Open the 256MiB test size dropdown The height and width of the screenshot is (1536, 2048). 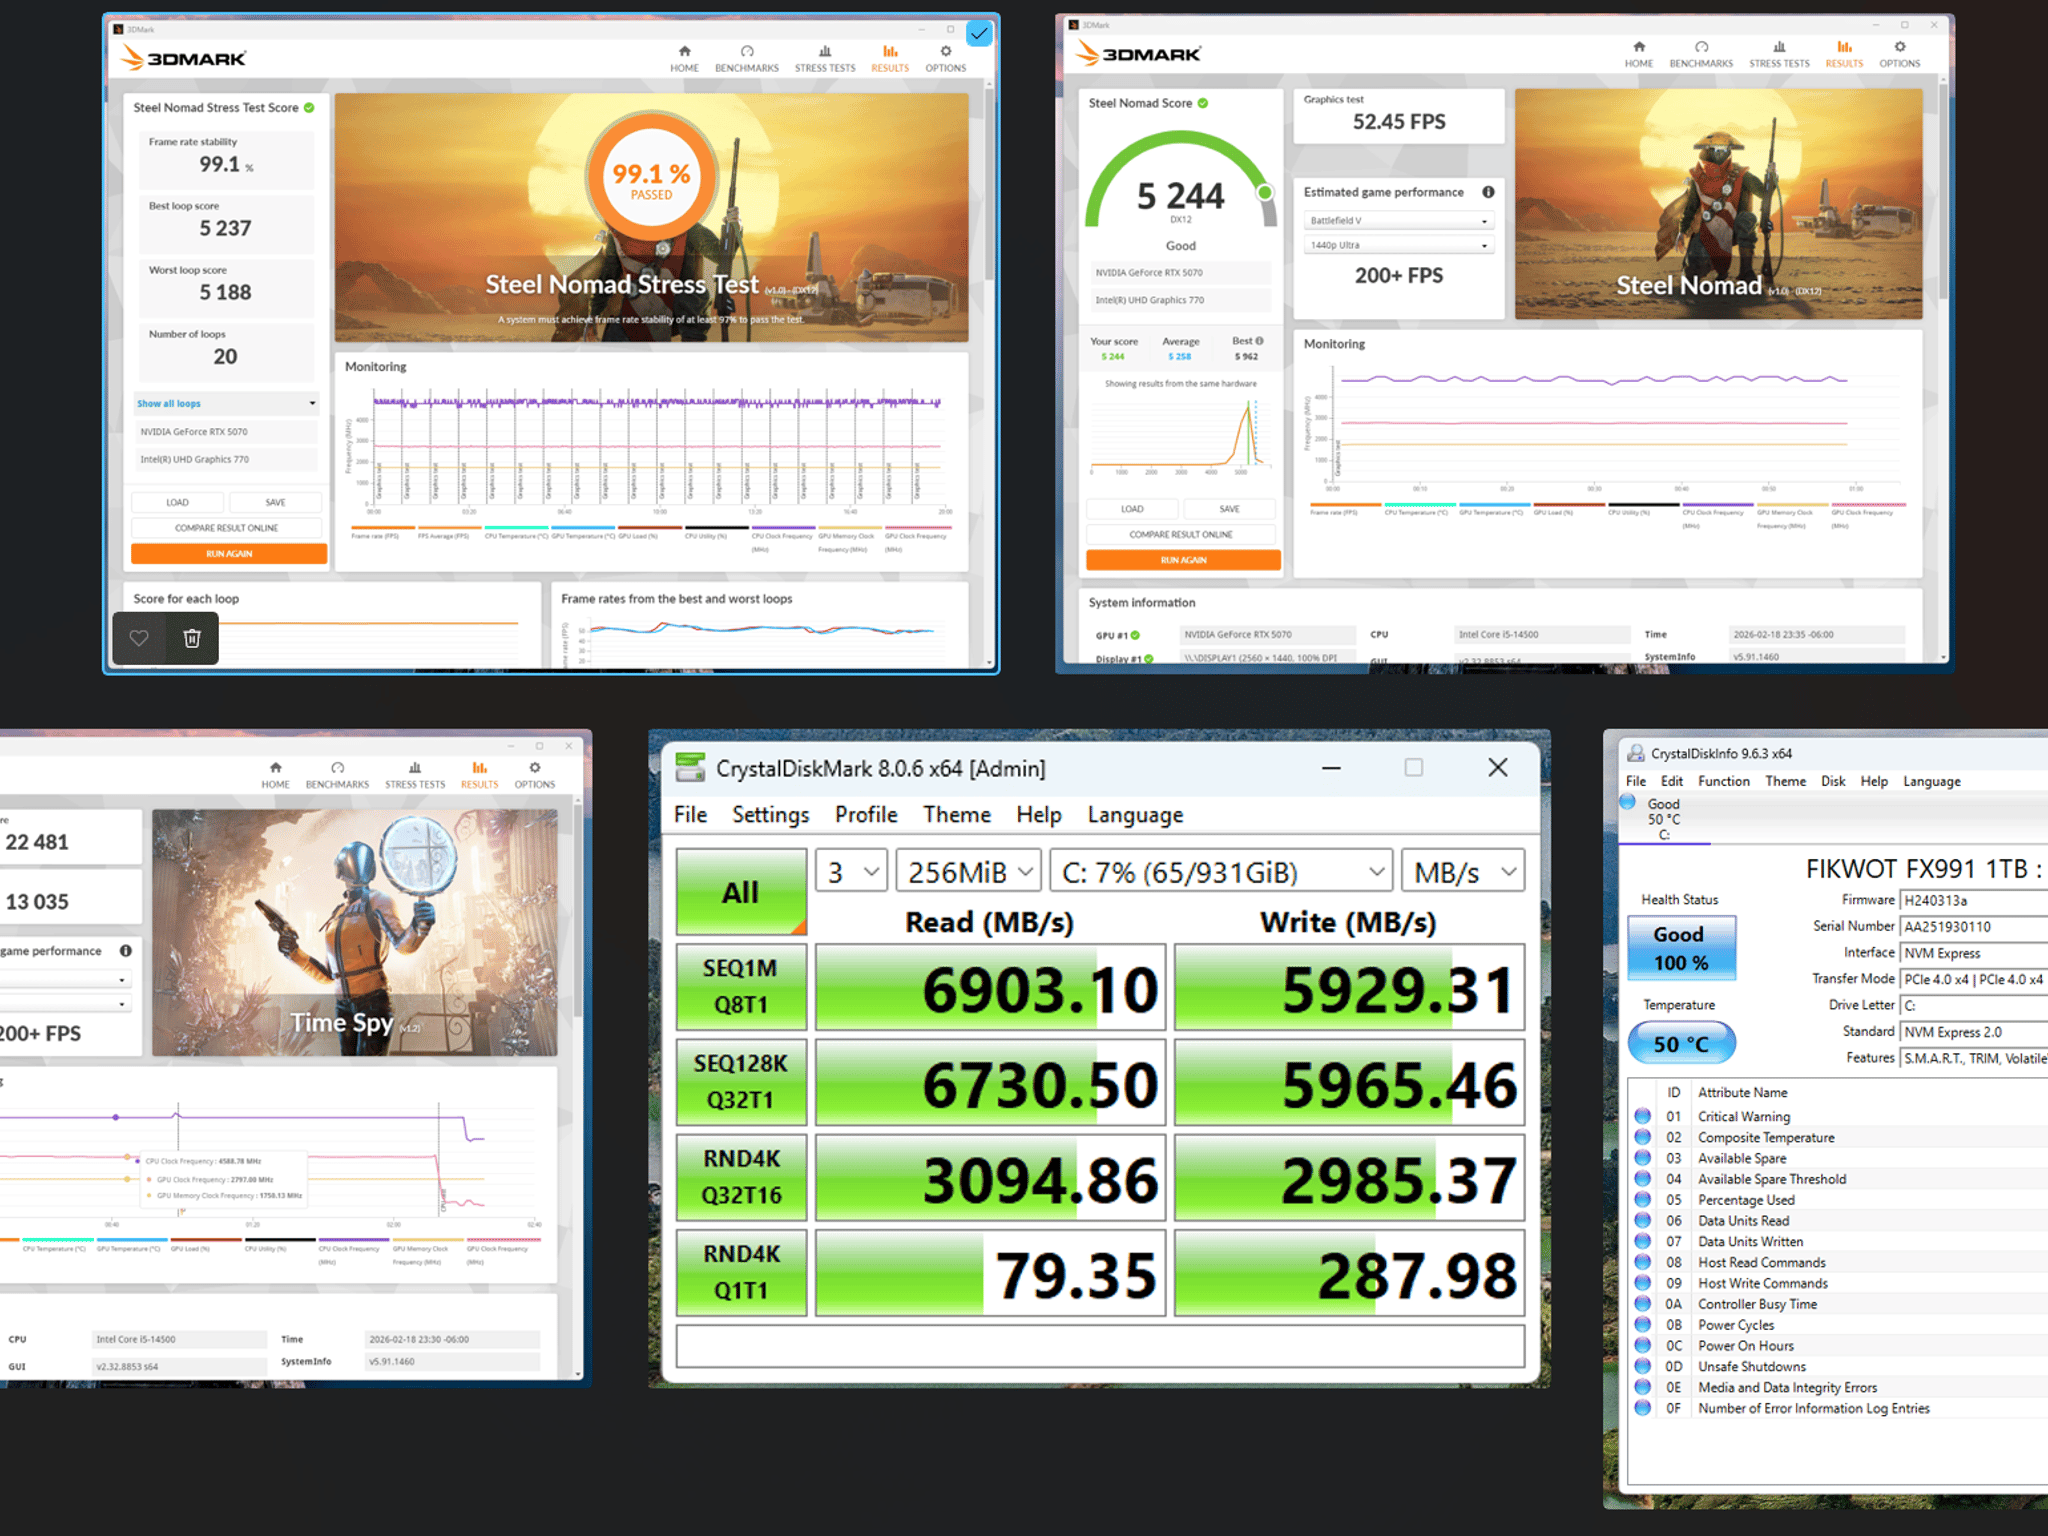coord(968,872)
